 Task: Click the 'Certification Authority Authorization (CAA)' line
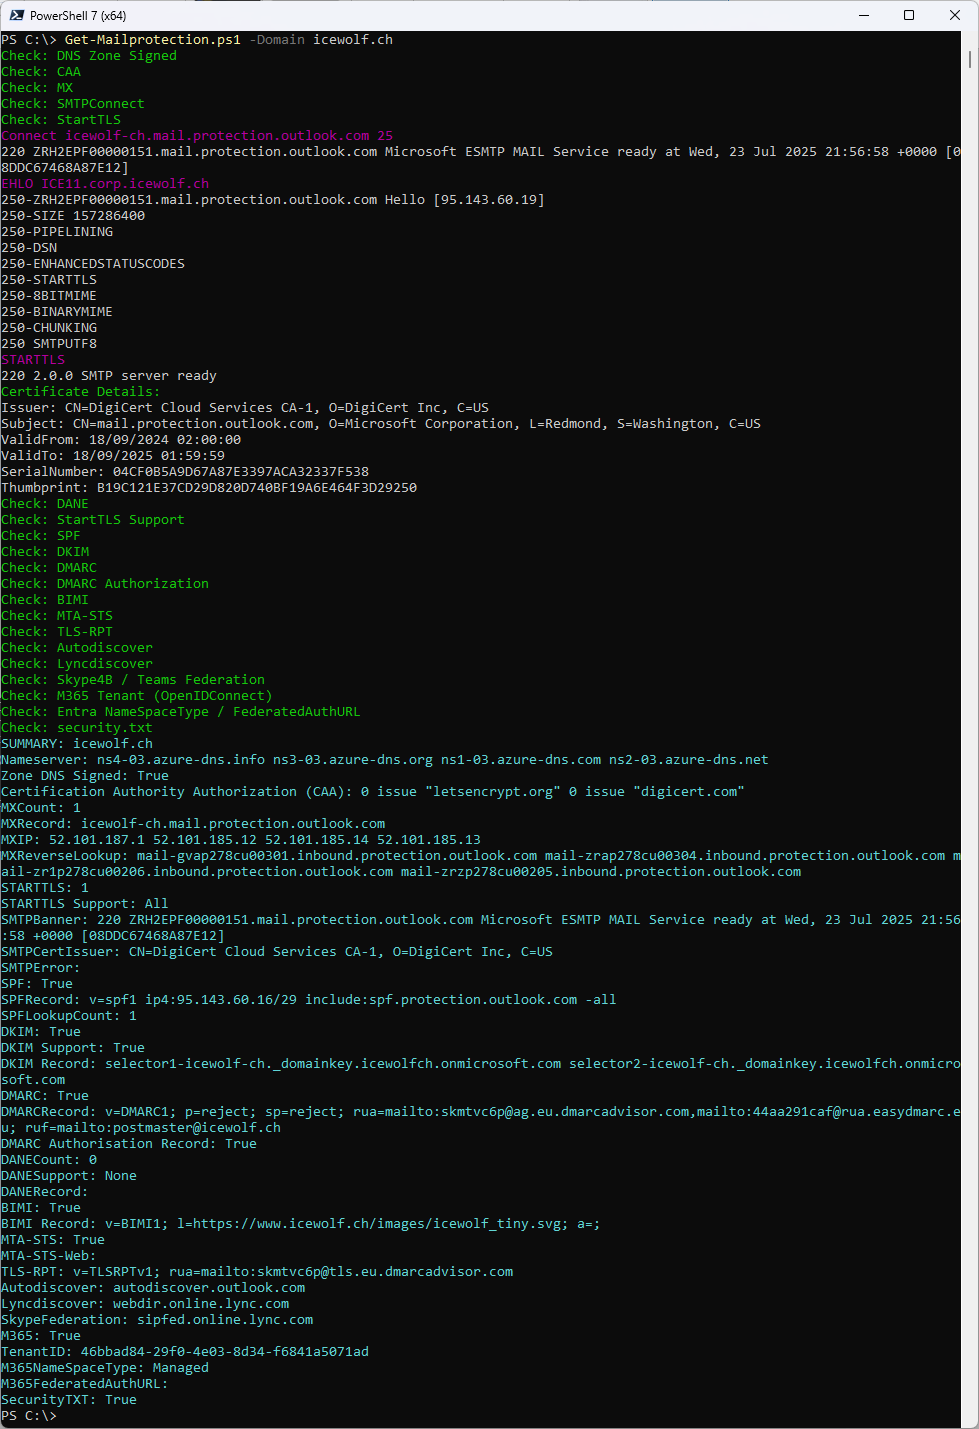(x=373, y=792)
